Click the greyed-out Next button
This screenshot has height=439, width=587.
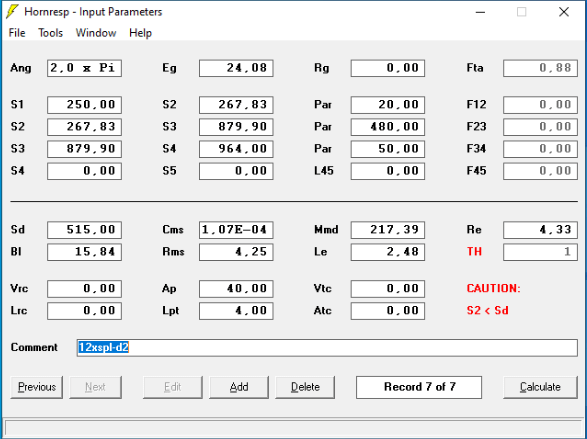[95, 387]
